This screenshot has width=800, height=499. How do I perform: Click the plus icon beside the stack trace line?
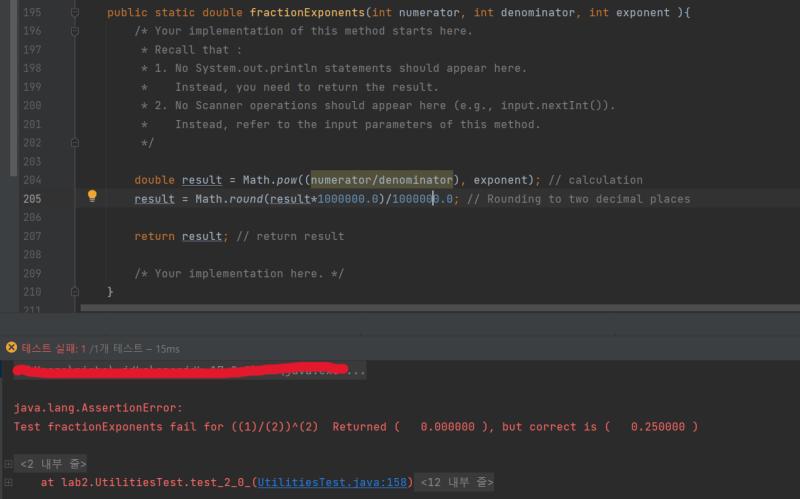pos(8,482)
